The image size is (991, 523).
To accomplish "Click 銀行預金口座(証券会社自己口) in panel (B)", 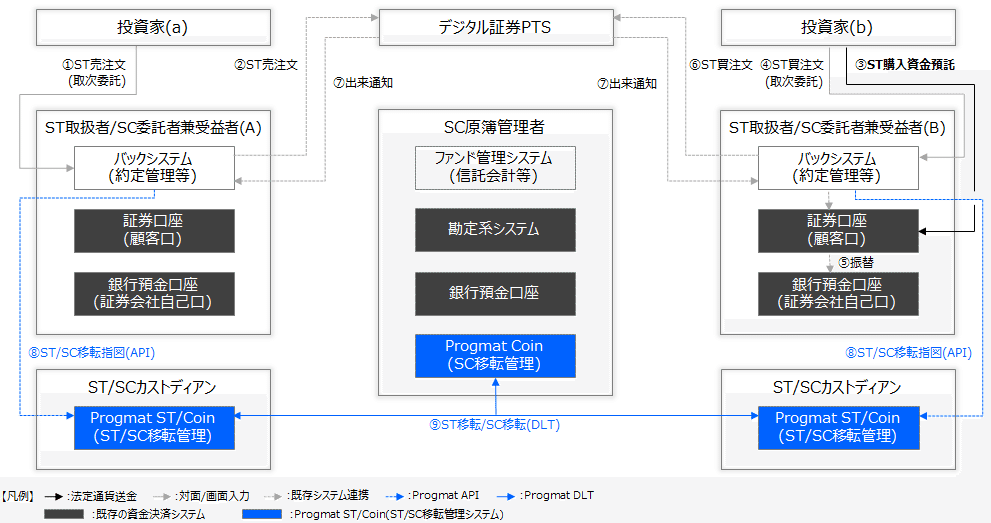I will [838, 294].
